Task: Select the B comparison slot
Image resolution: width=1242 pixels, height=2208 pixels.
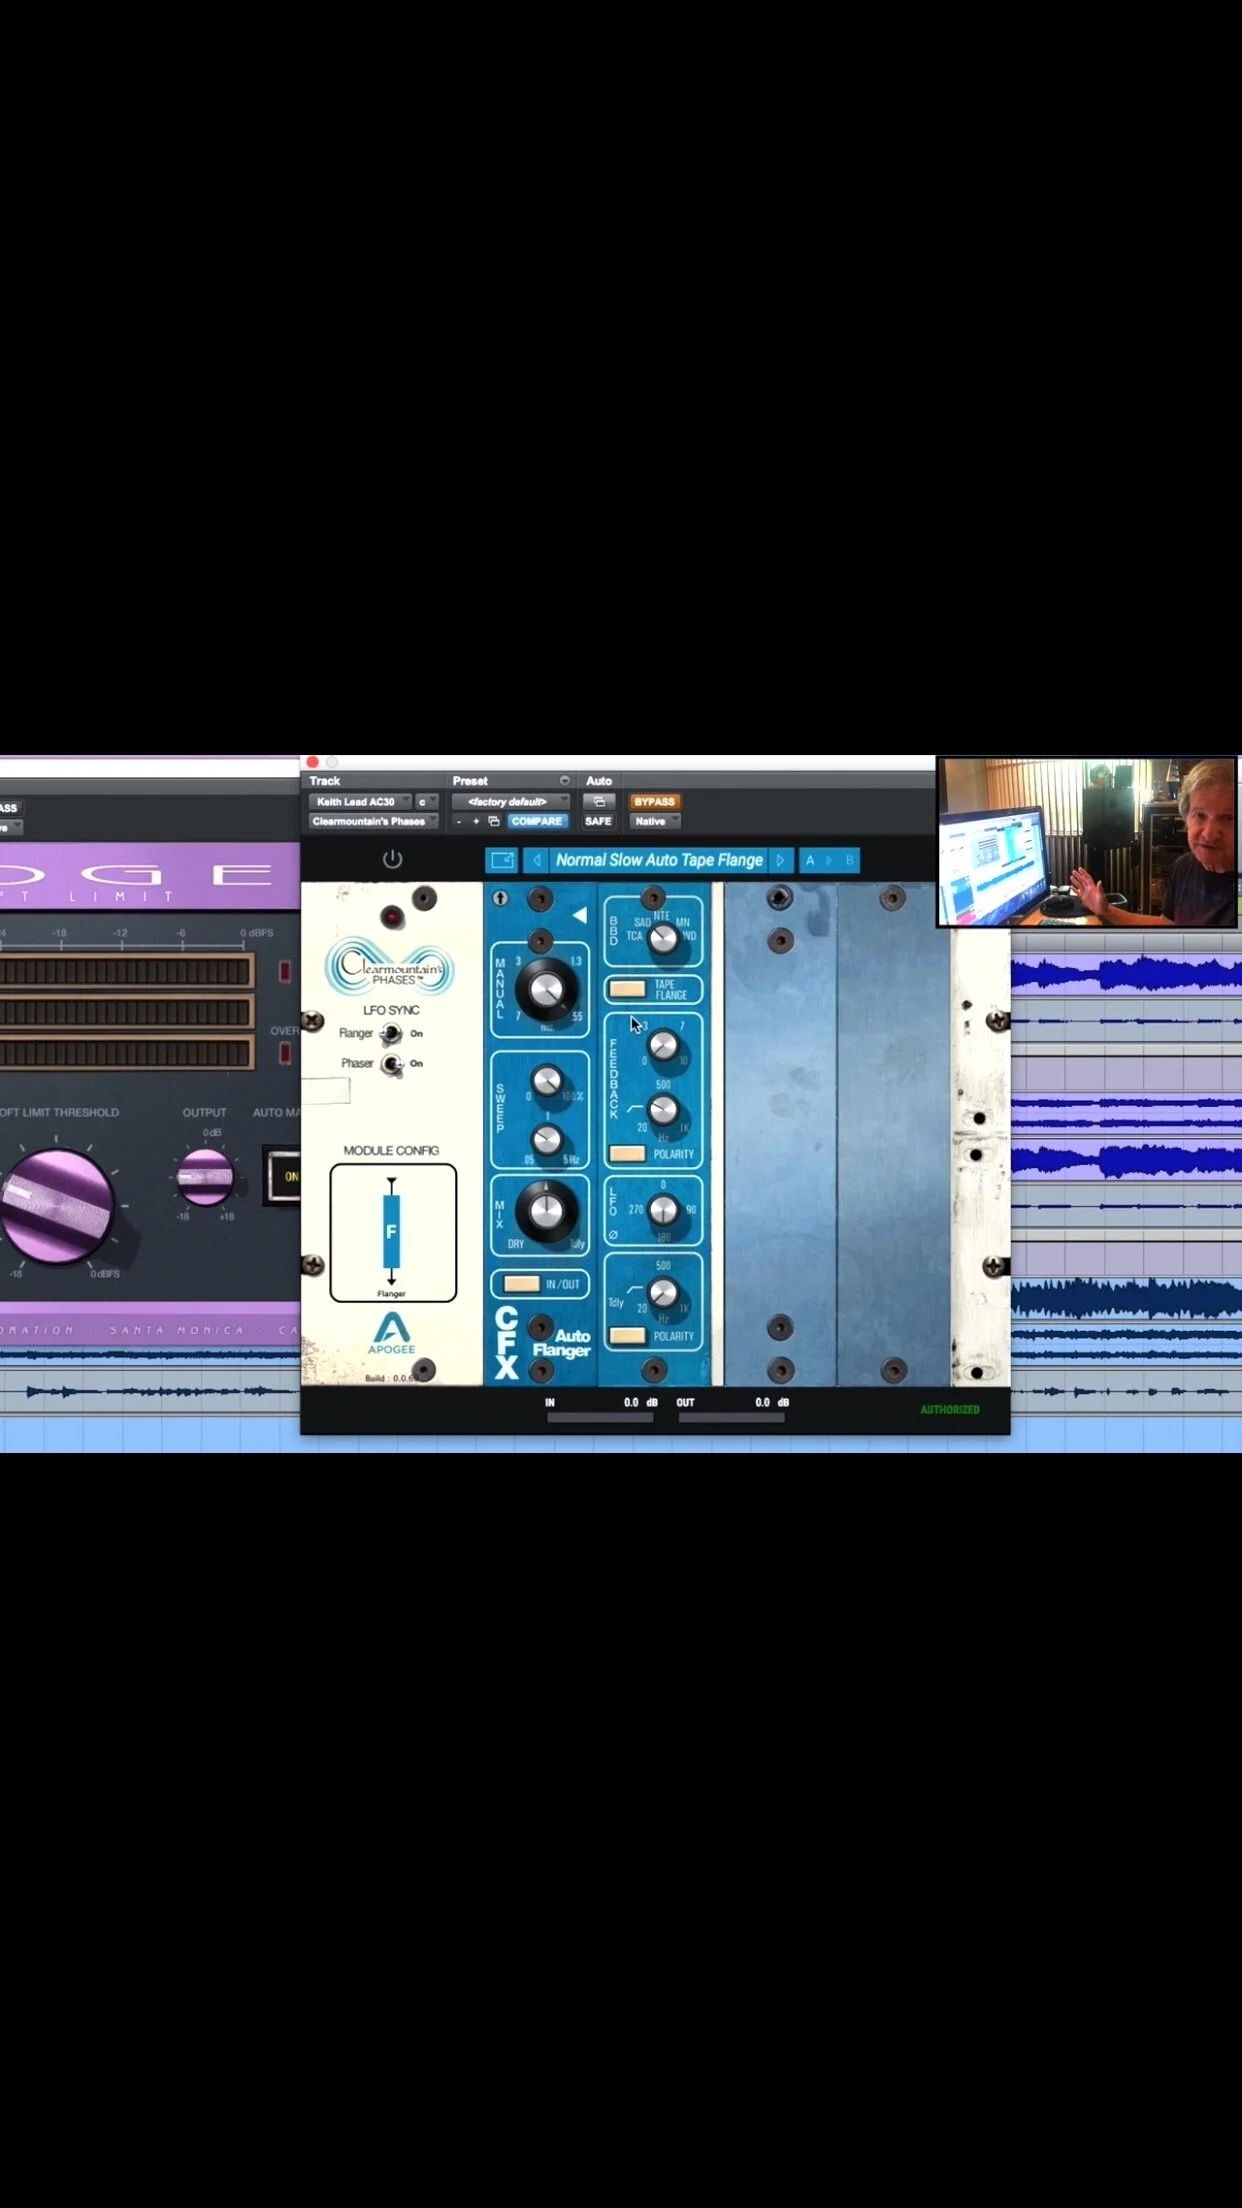Action: tap(850, 860)
